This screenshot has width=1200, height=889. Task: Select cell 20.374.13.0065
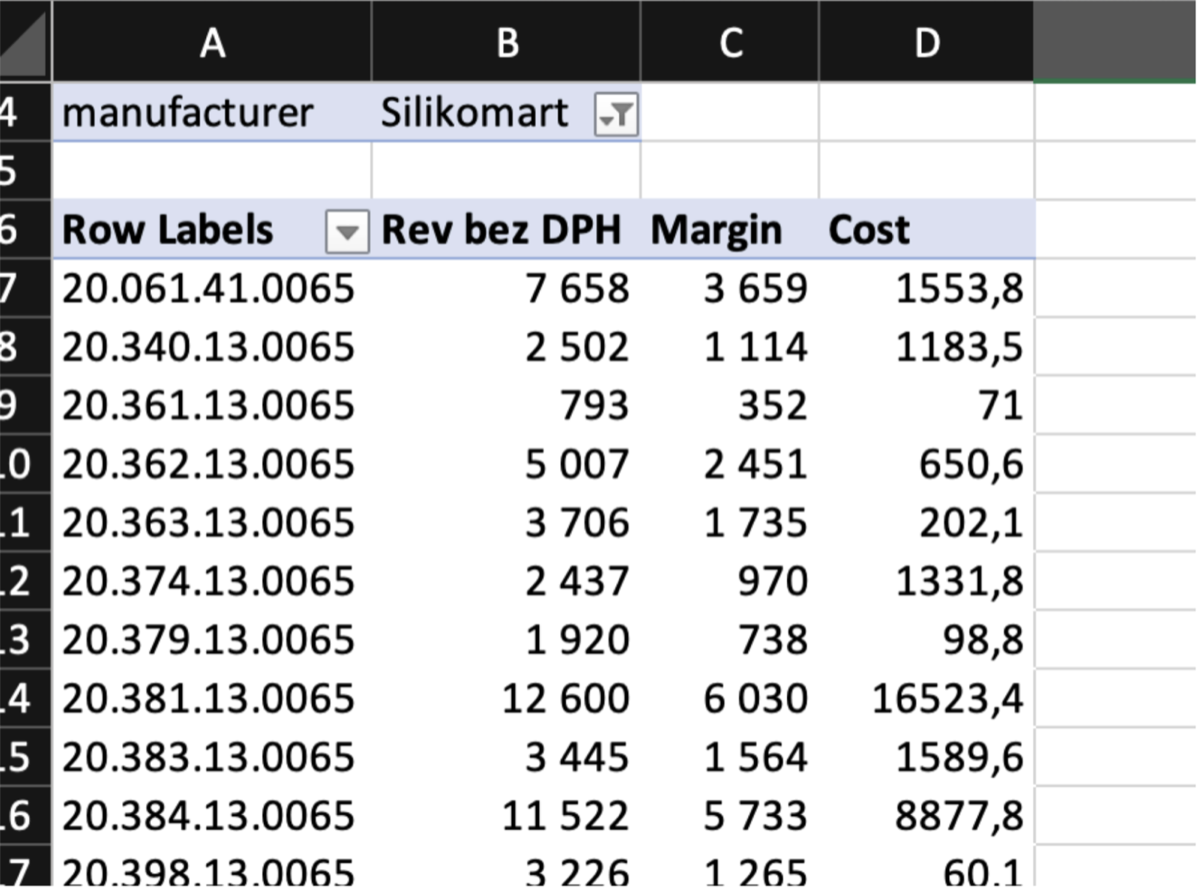pyautogui.click(x=211, y=580)
